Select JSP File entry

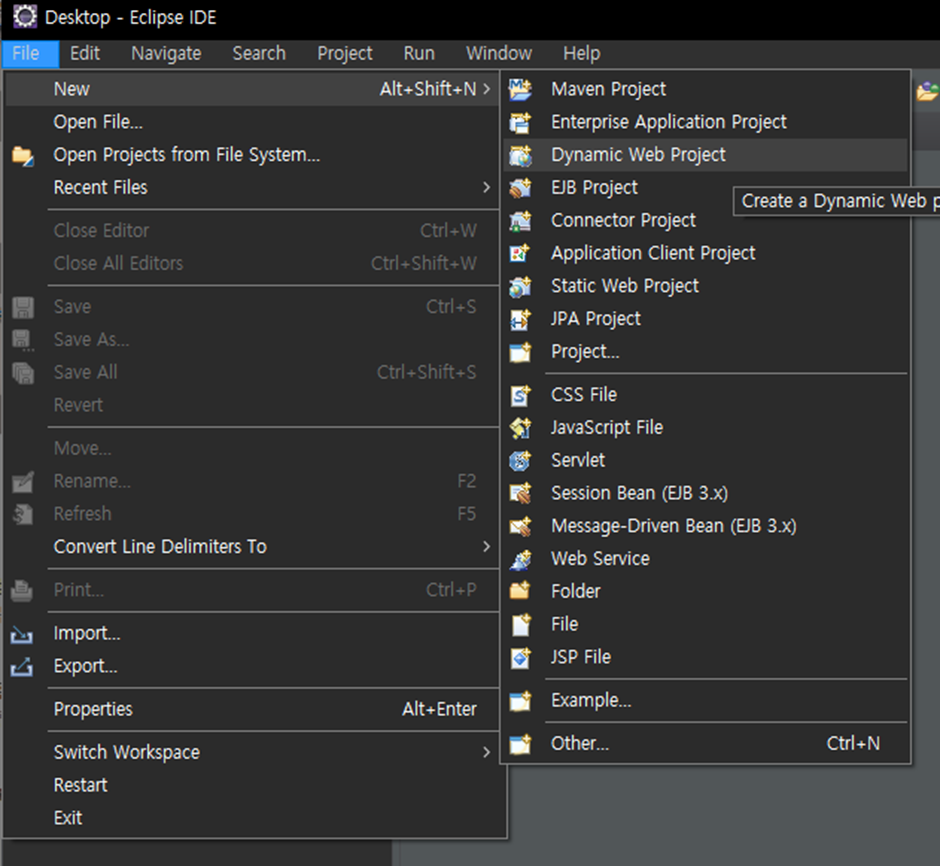(706, 657)
